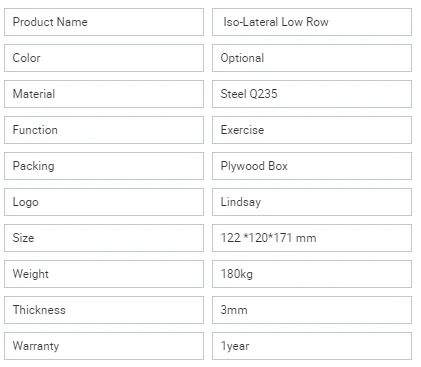This screenshot has height=367, width=421.
Task: Click the Function label cell
Action: [x=104, y=130]
